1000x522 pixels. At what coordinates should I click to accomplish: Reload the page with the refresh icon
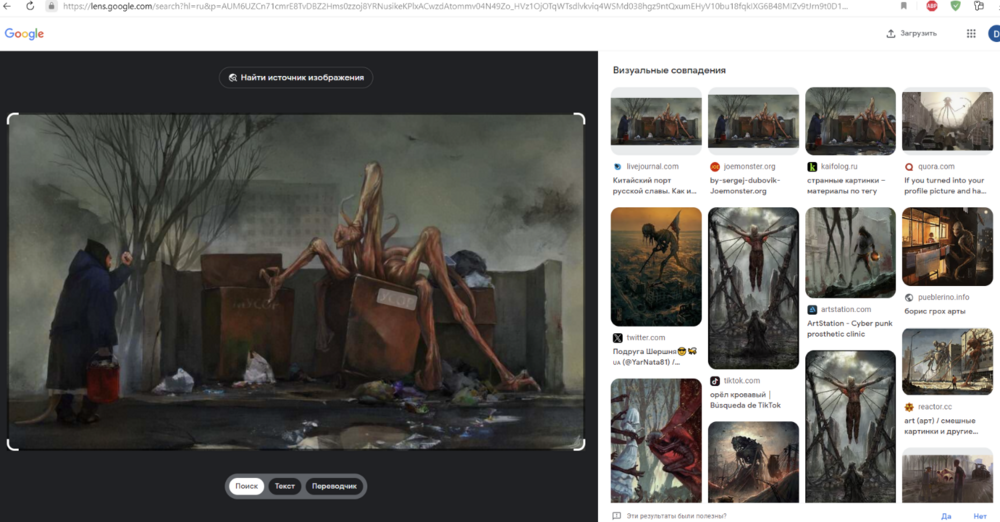click(x=30, y=6)
